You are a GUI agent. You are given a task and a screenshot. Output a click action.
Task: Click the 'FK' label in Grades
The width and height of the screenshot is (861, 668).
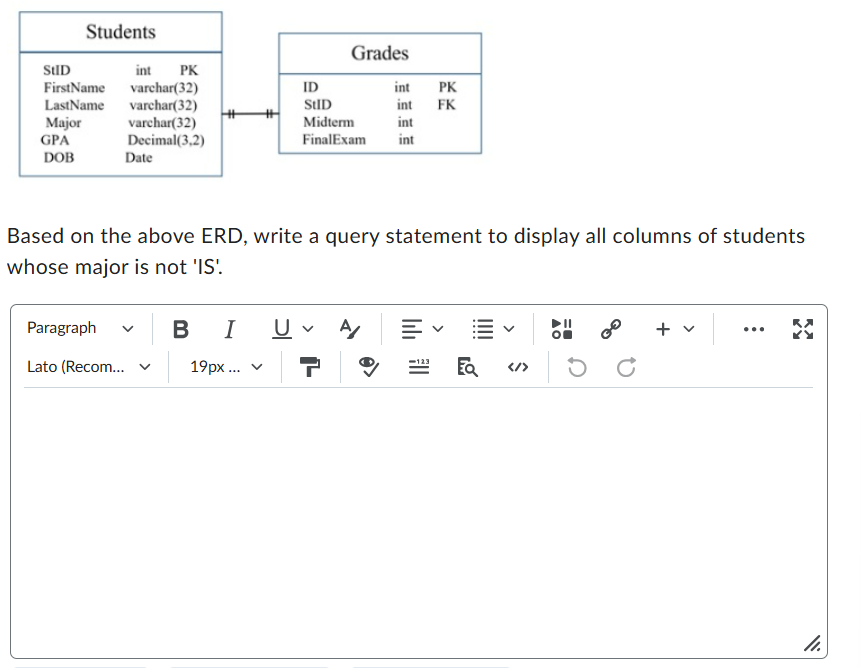446,104
